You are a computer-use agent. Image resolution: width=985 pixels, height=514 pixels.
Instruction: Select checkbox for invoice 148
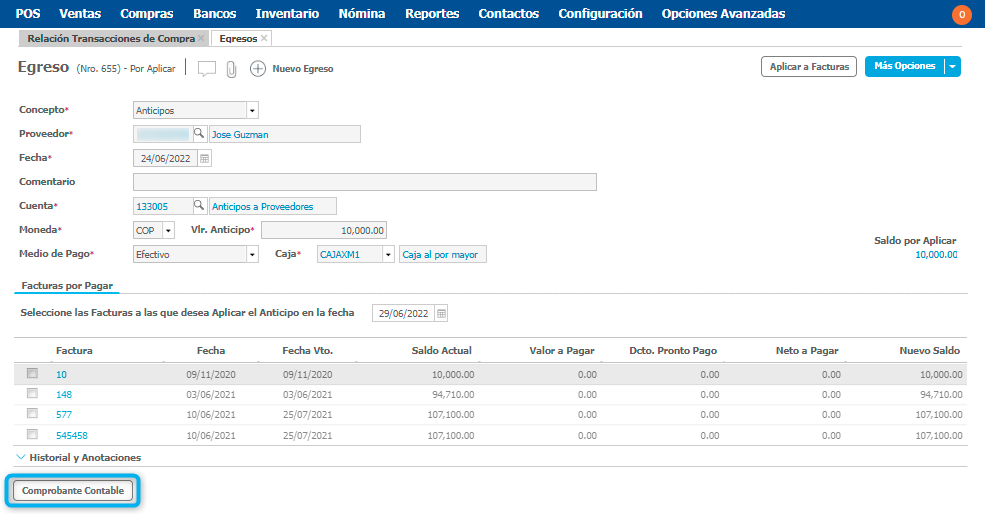tap(32, 394)
